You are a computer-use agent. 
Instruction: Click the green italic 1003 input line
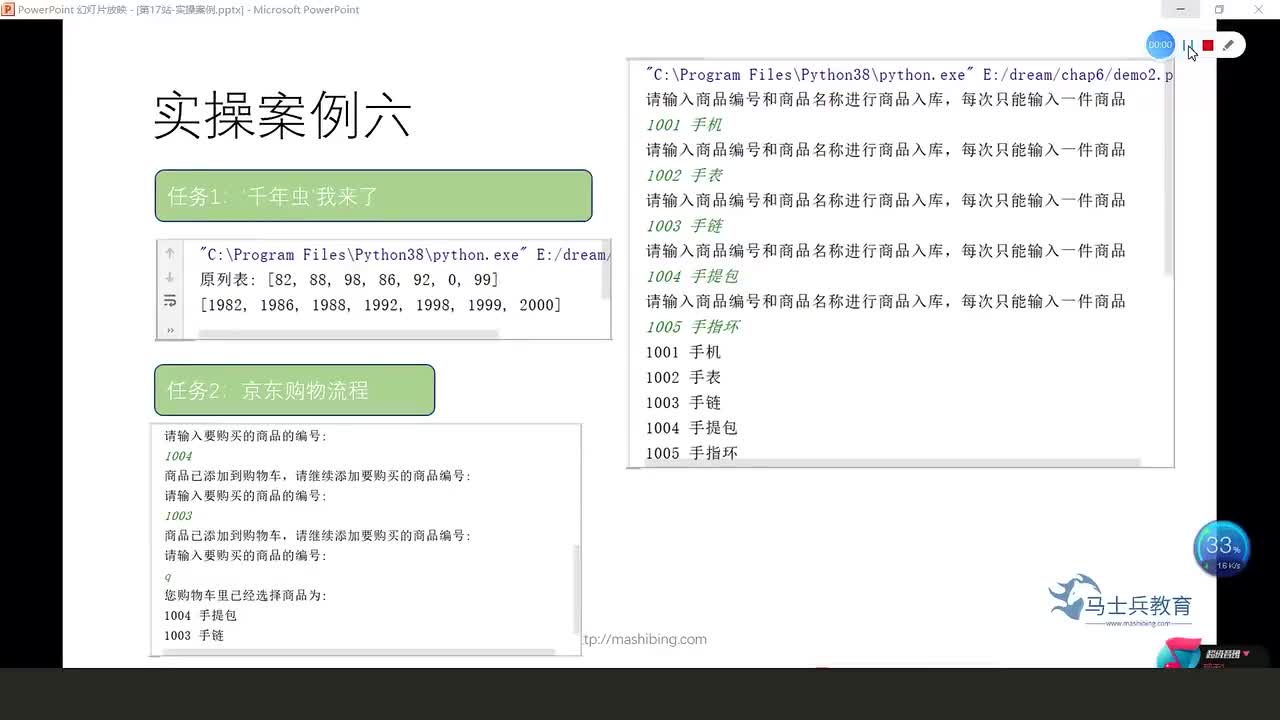tap(178, 516)
